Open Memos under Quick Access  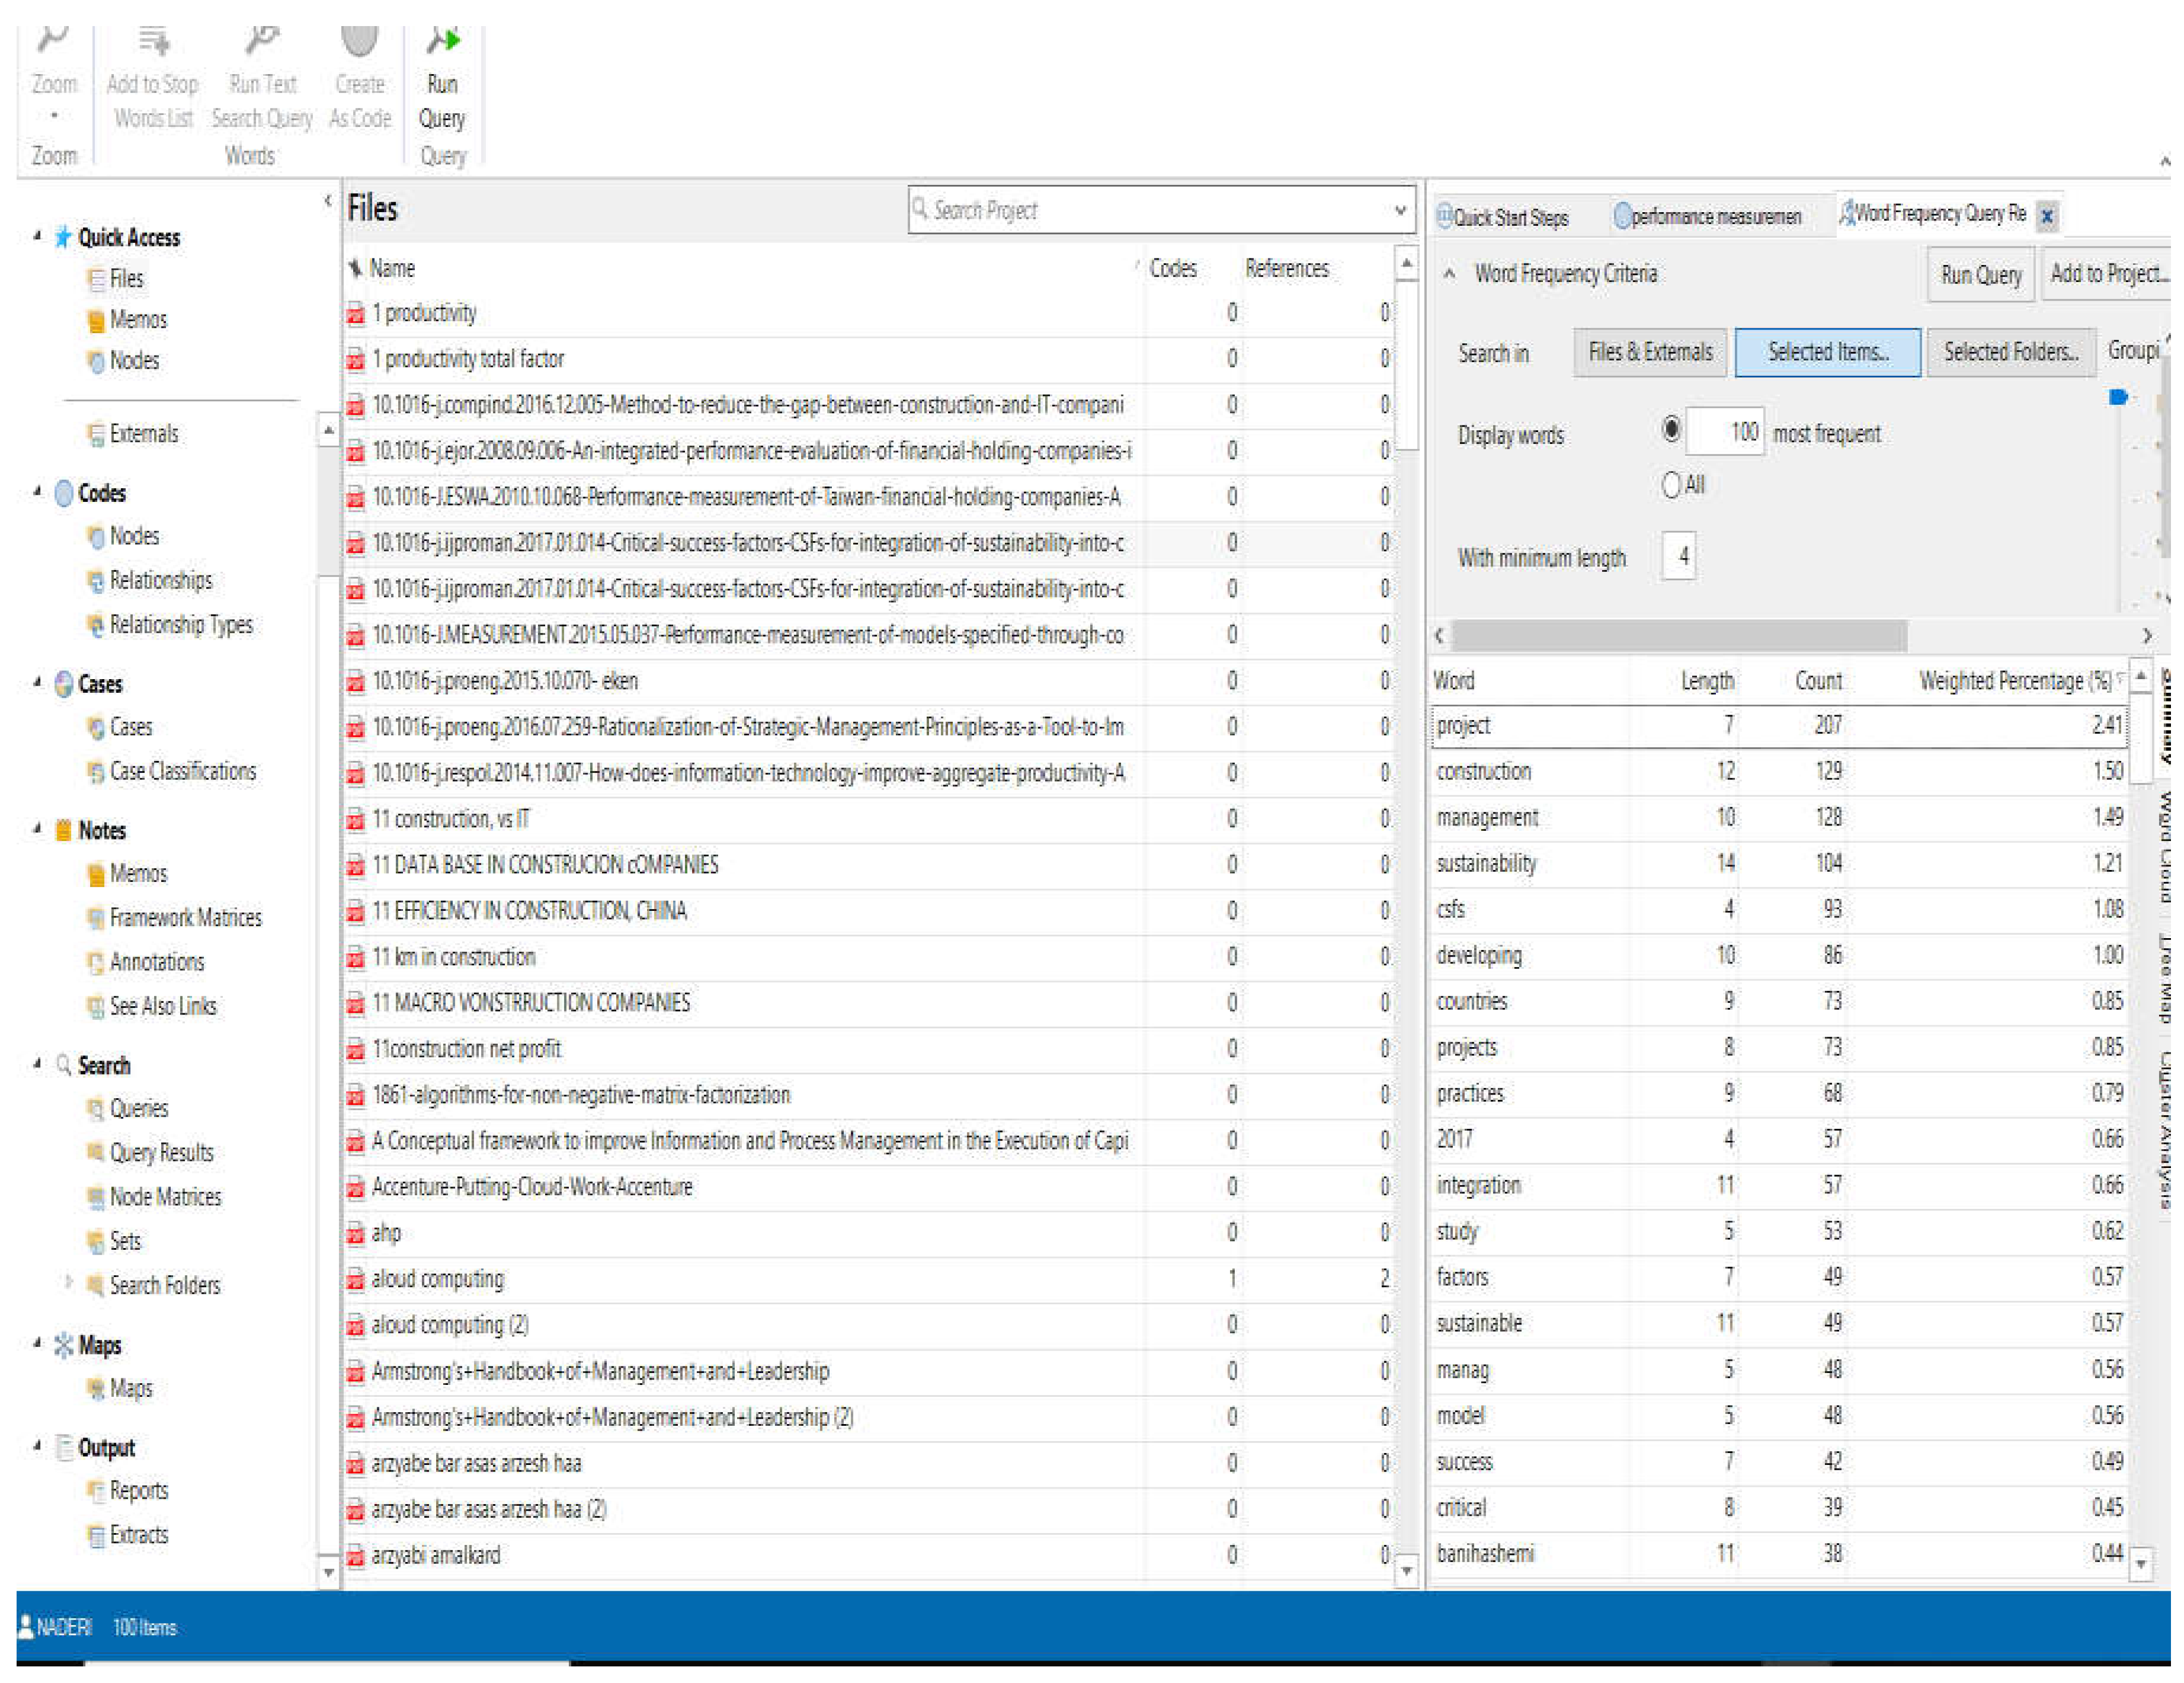point(137,320)
